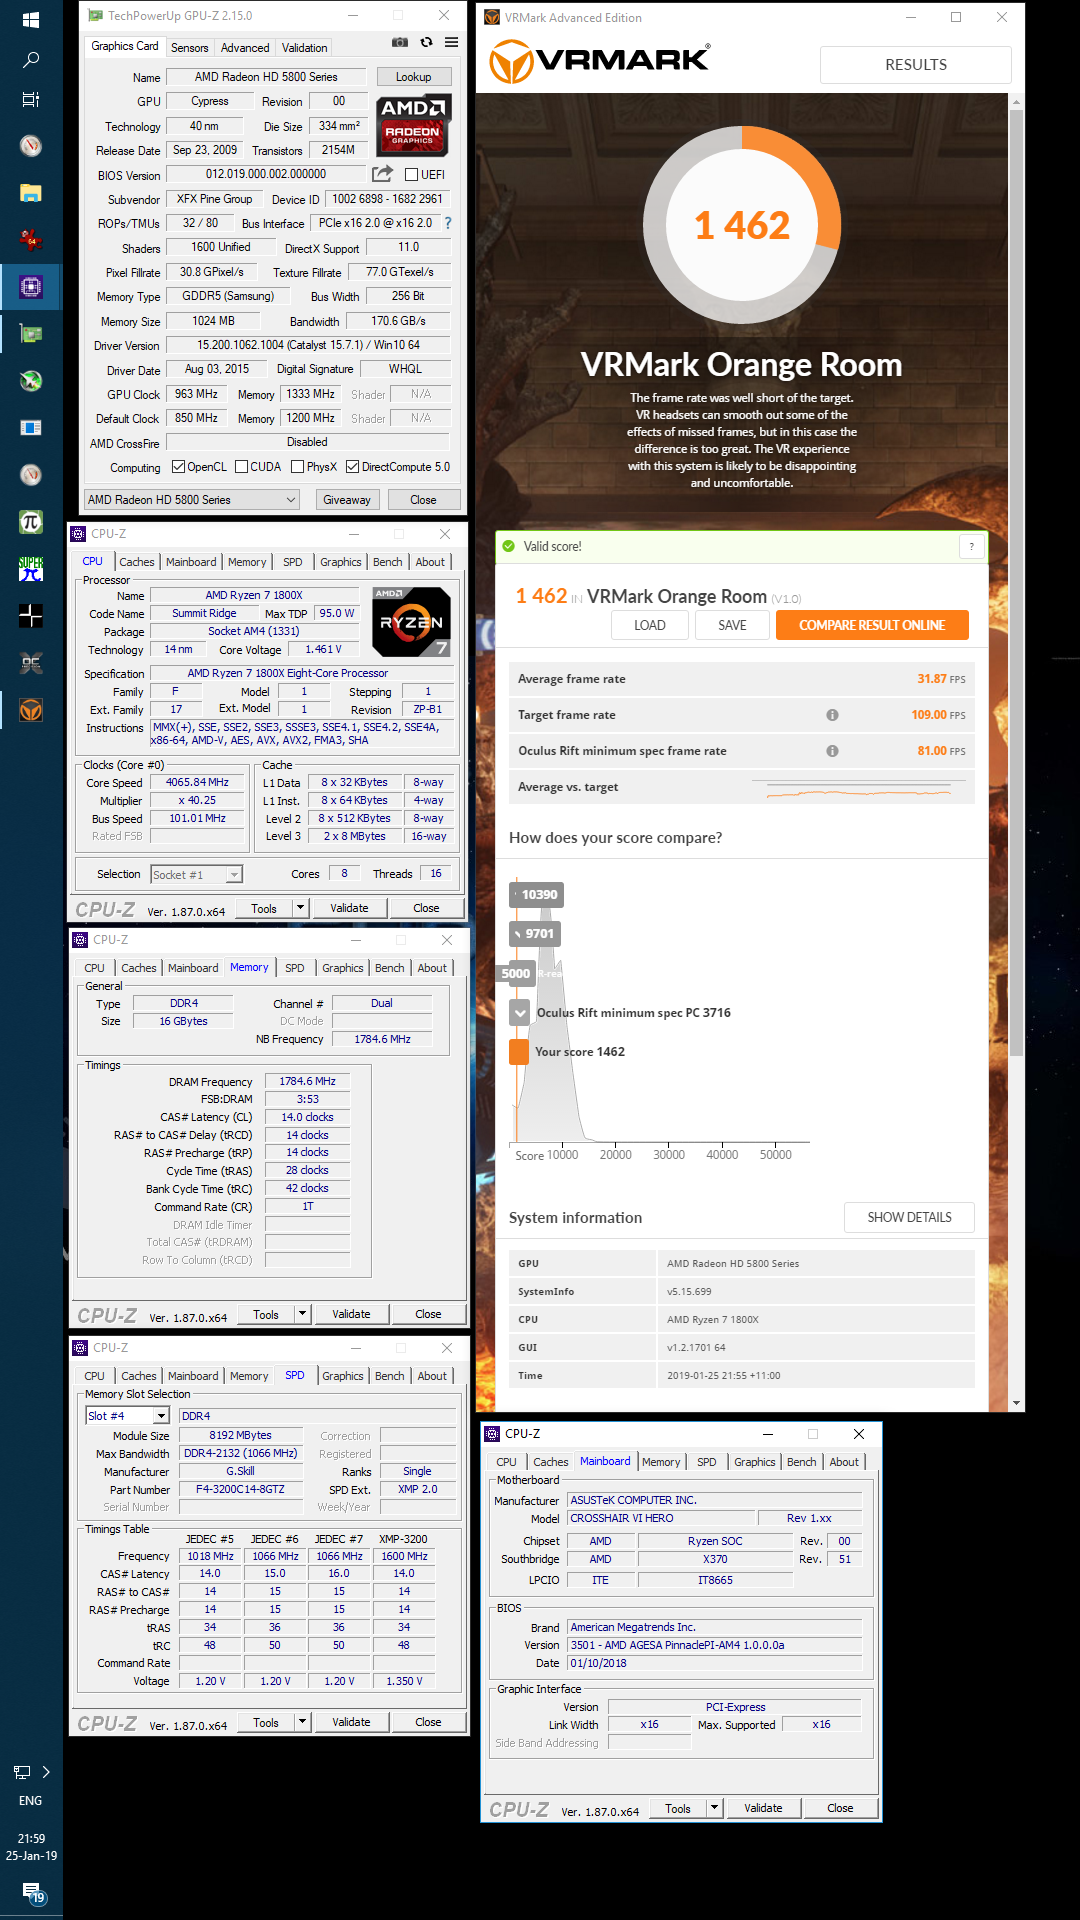Click the 10390 score marker on chart
The image size is (1080, 1920).
click(538, 894)
